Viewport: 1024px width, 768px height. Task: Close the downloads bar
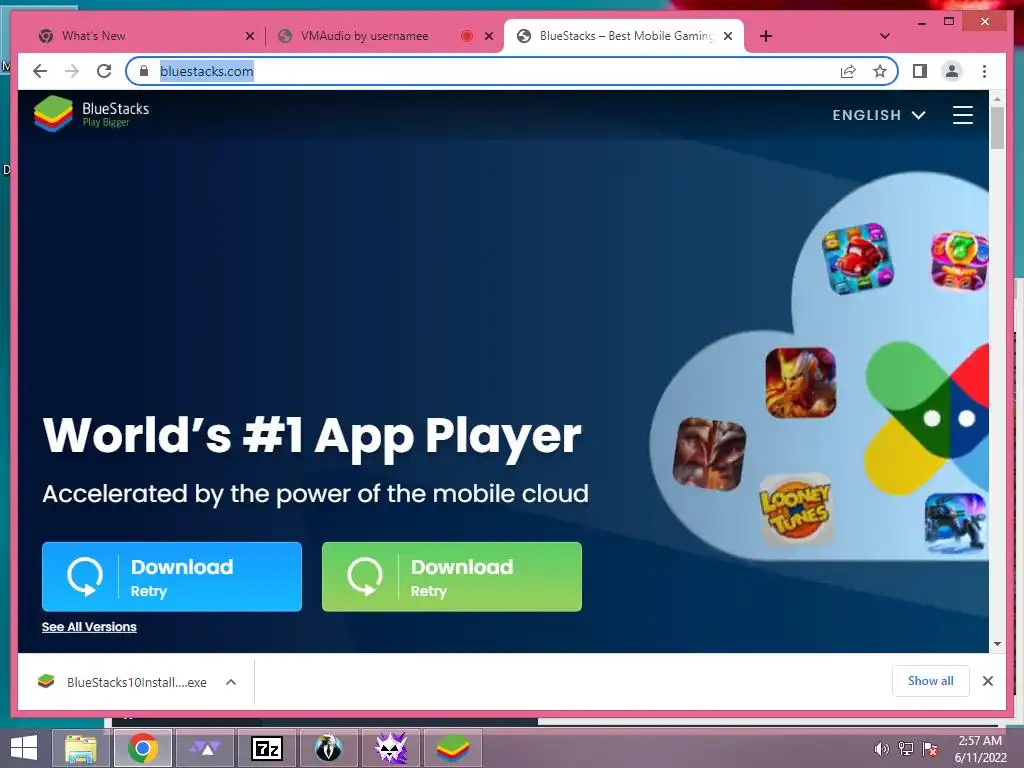[987, 681]
